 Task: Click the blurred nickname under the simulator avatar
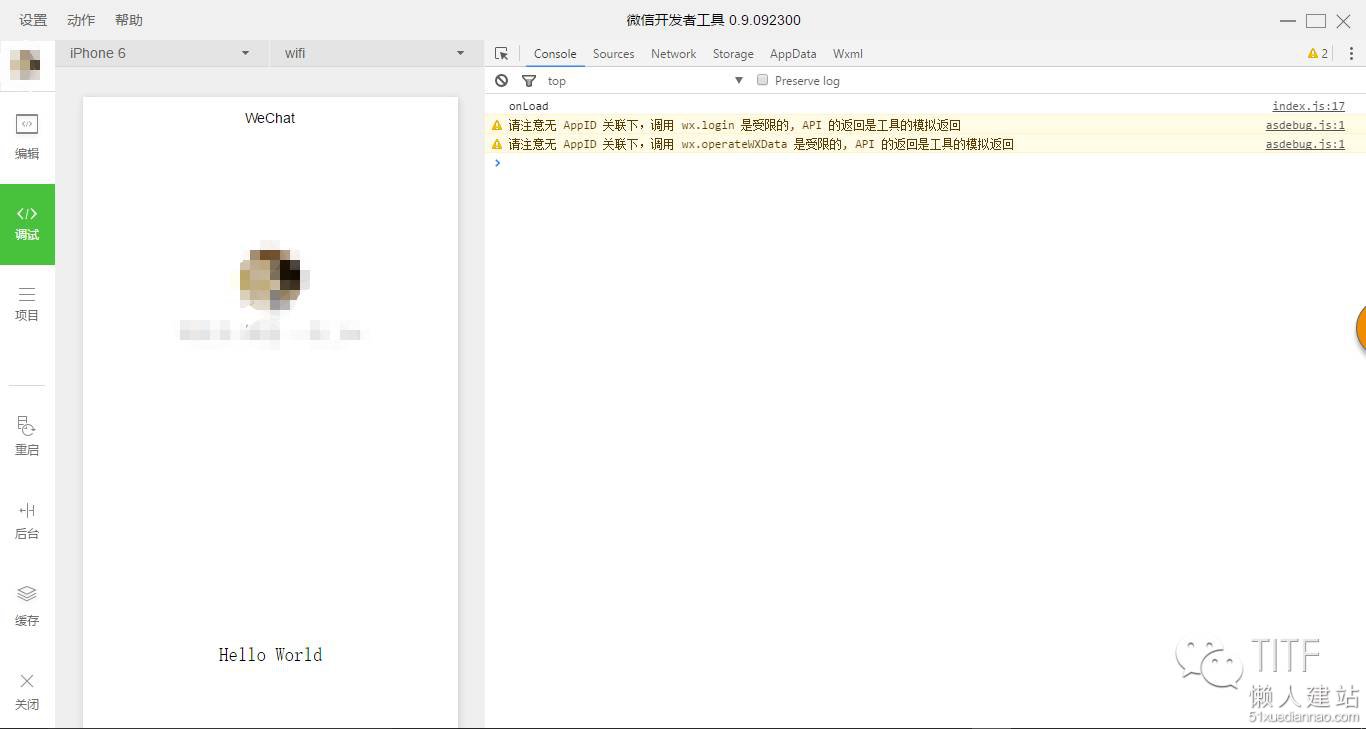(270, 332)
